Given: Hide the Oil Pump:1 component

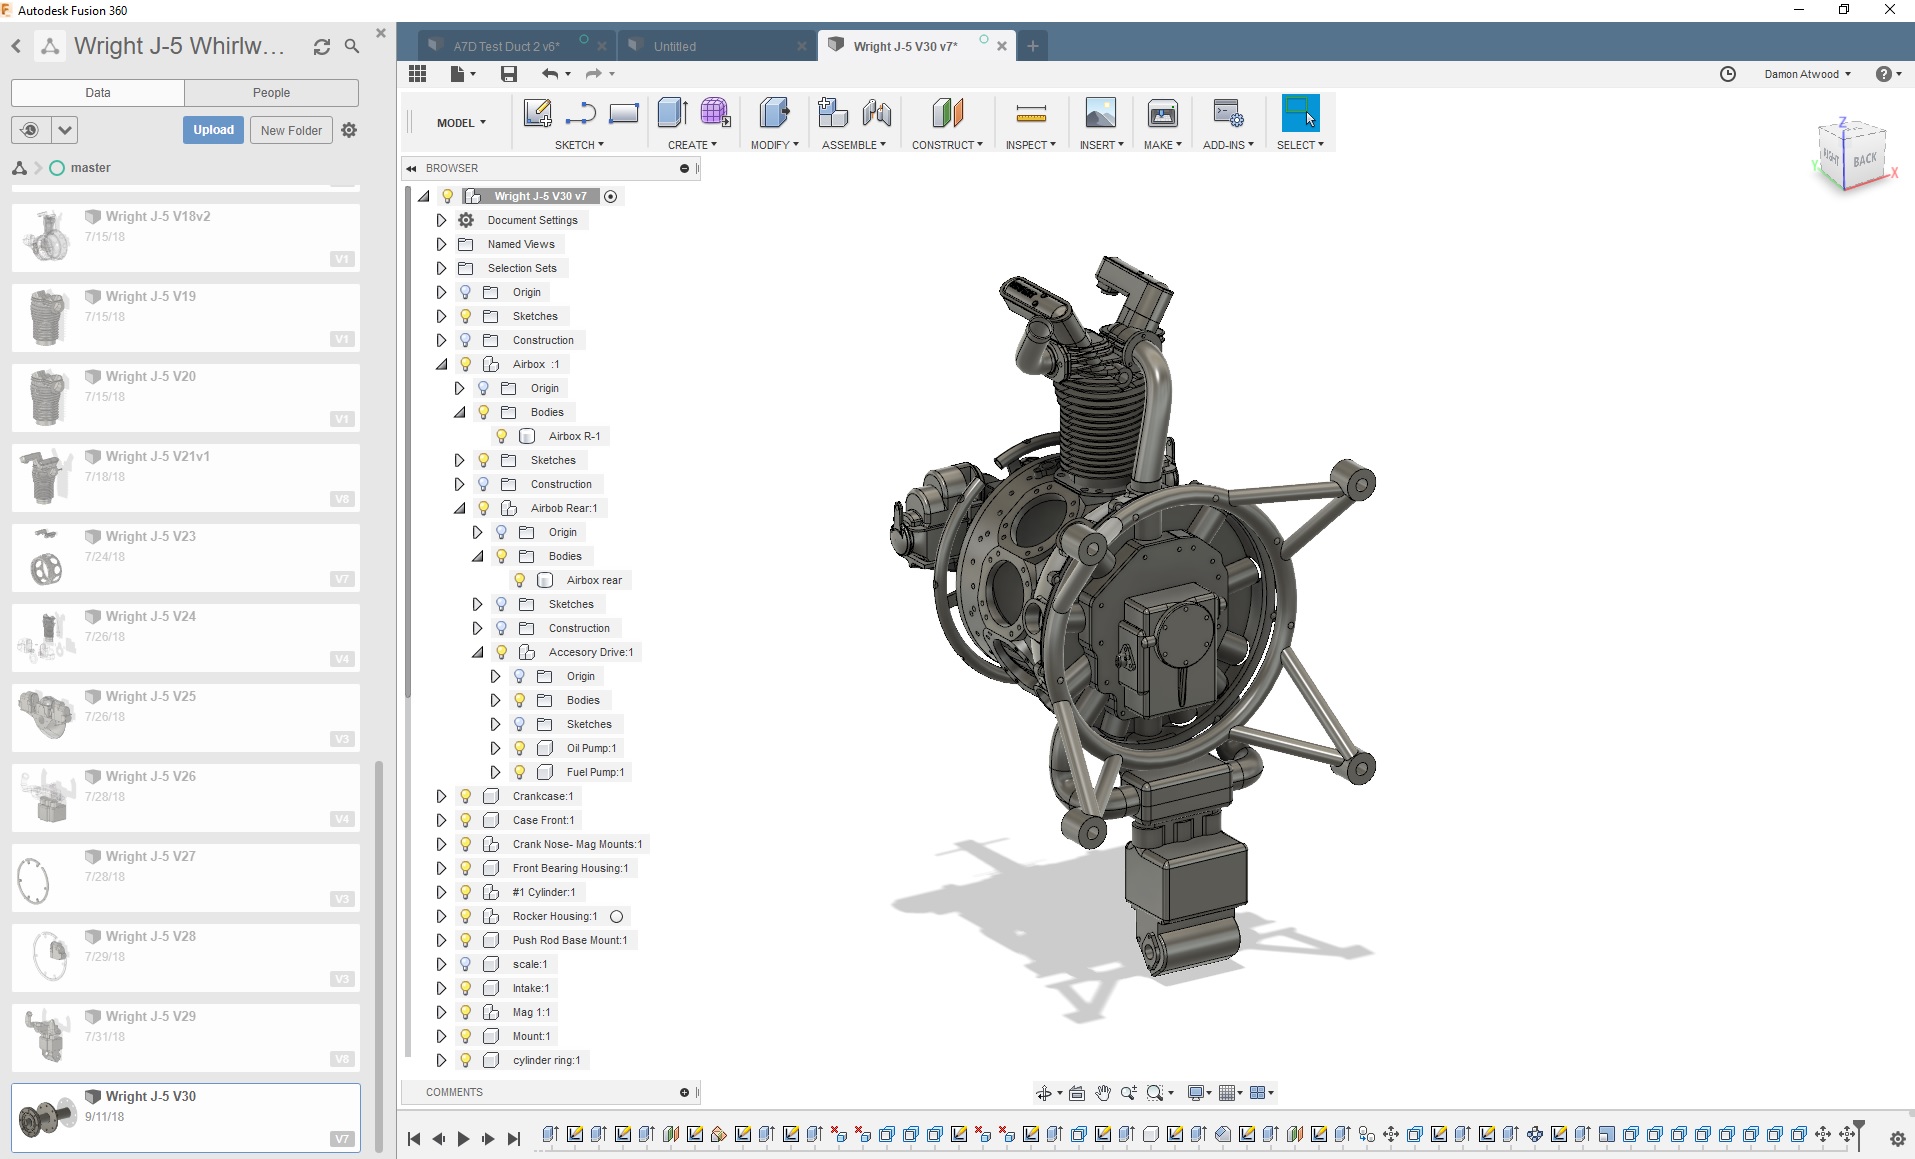Looking at the screenshot, I should tap(520, 748).
